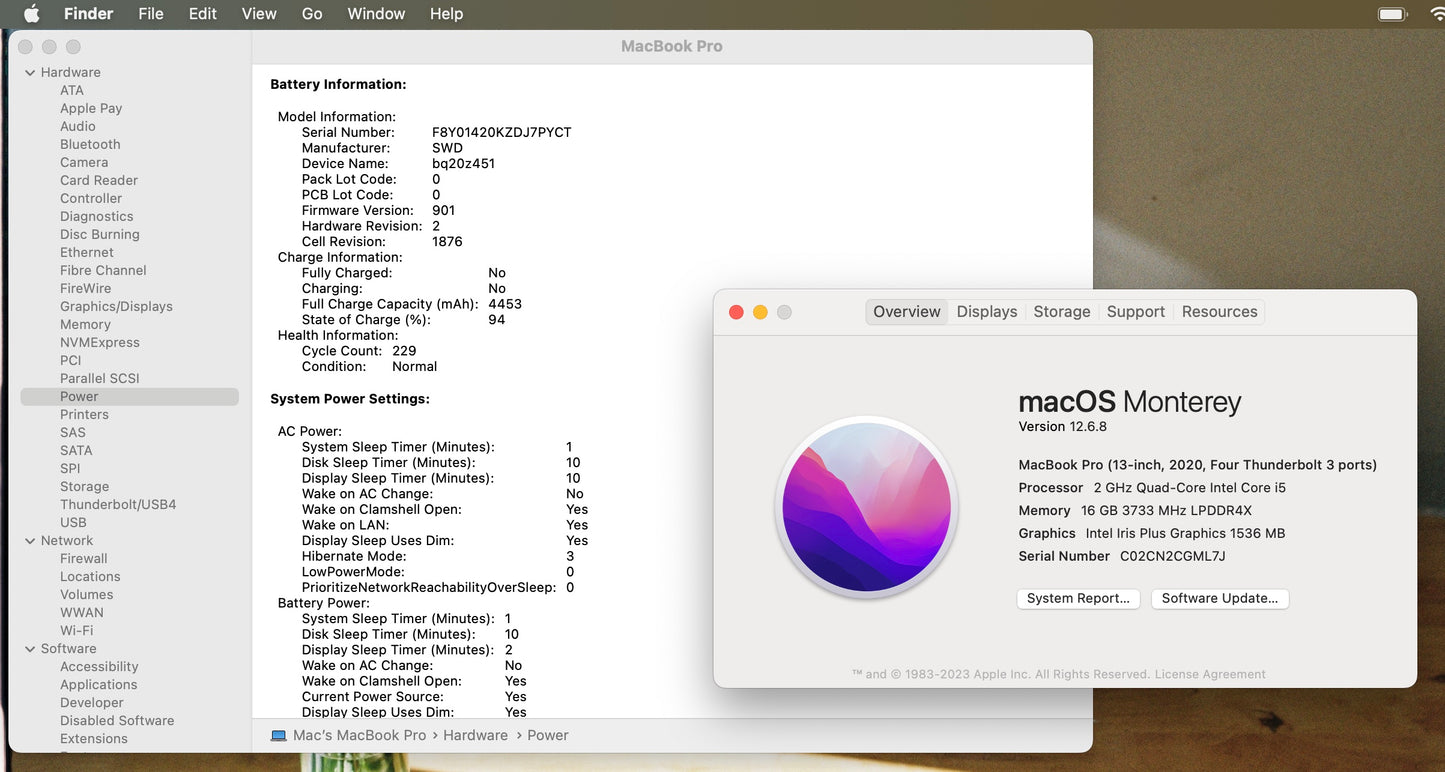This screenshot has width=1445, height=772.
Task: Select USB in the sidebar
Action: coord(73,522)
